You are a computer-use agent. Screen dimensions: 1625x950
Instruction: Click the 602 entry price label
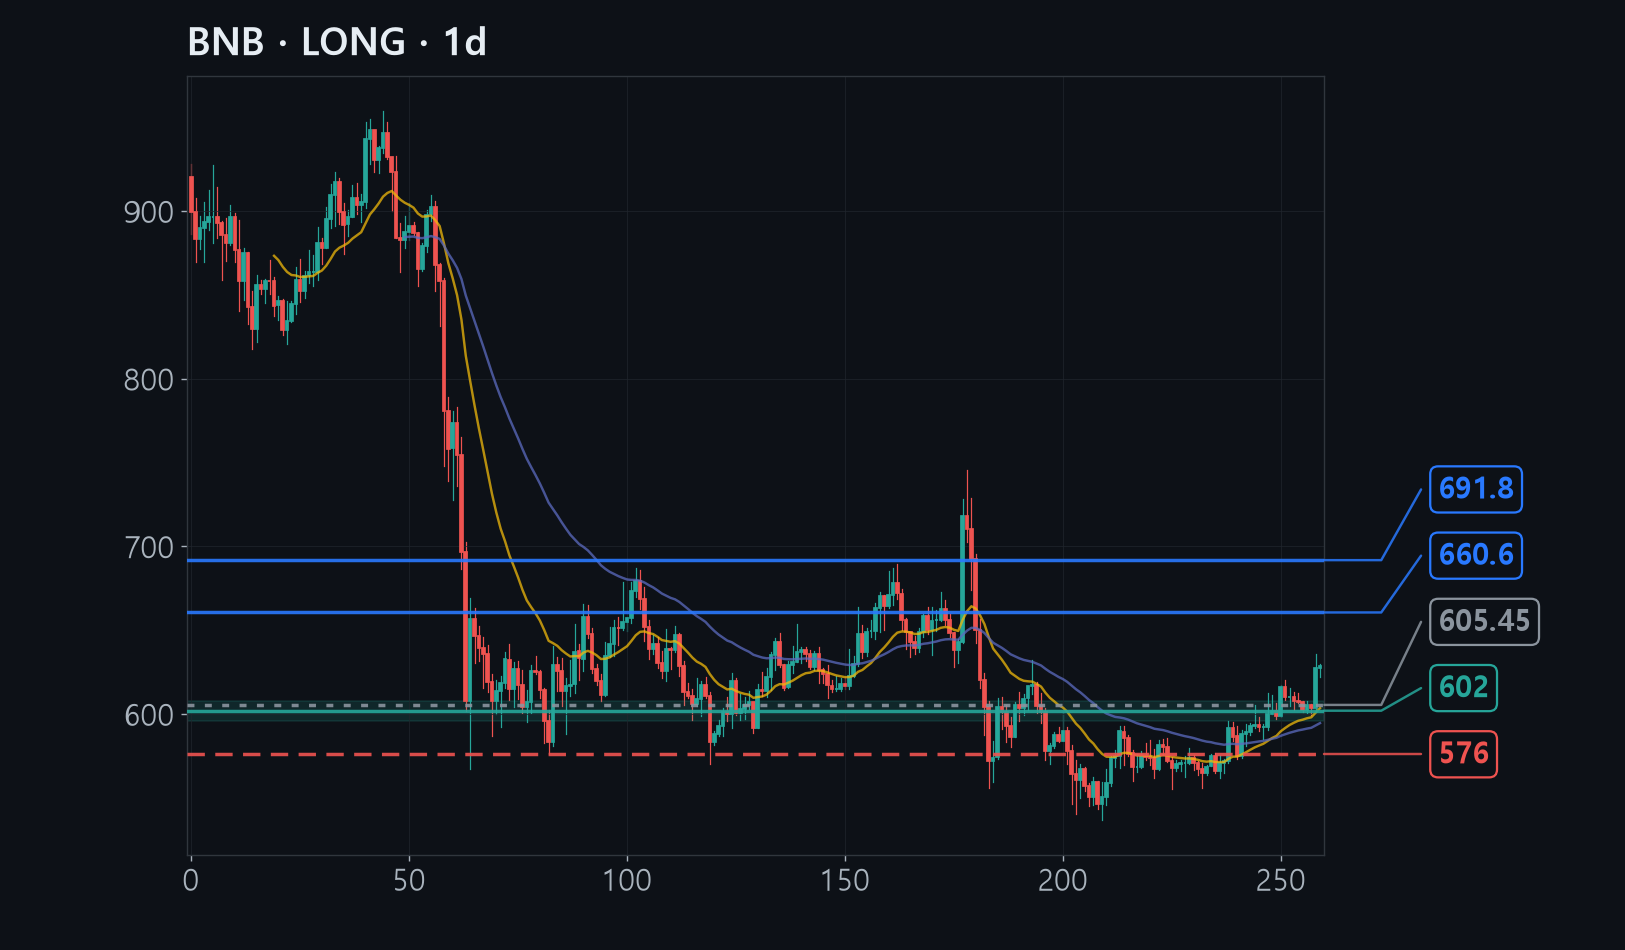coord(1463,687)
